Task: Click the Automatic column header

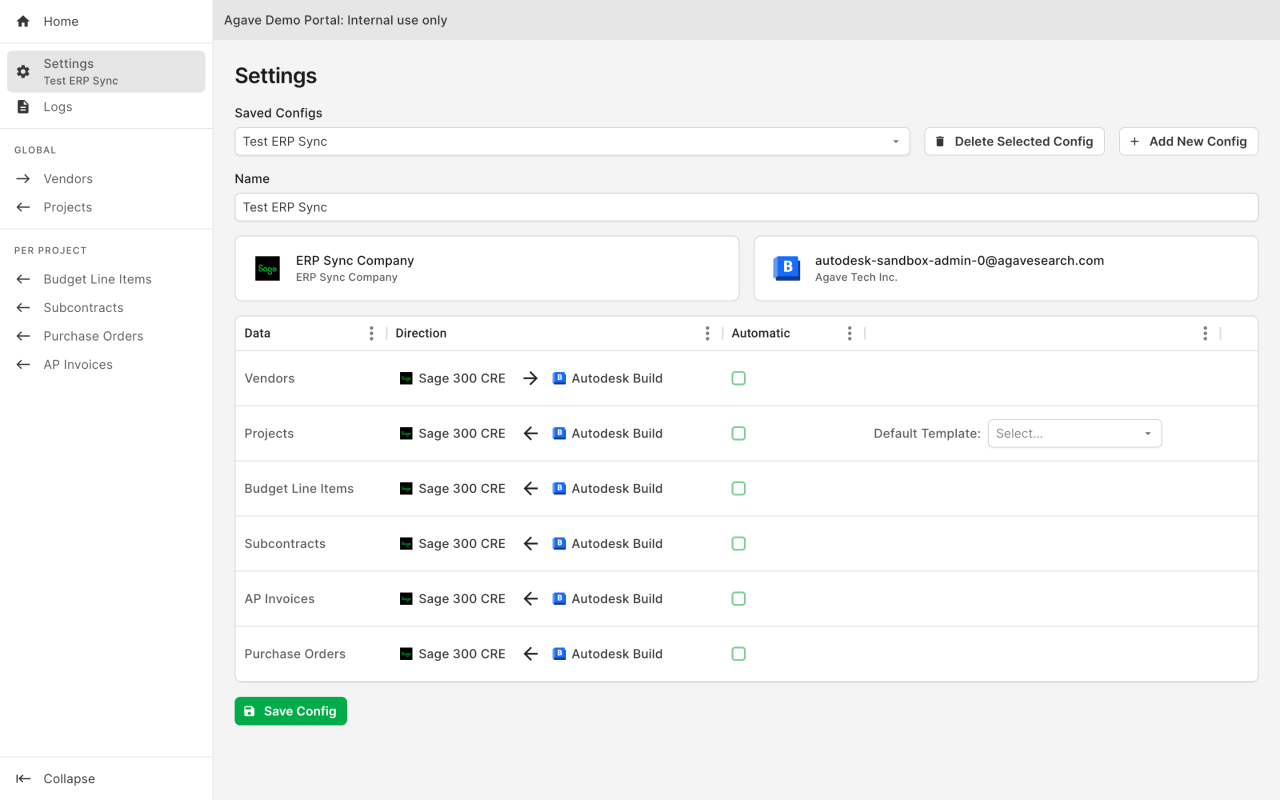Action: coord(761,333)
